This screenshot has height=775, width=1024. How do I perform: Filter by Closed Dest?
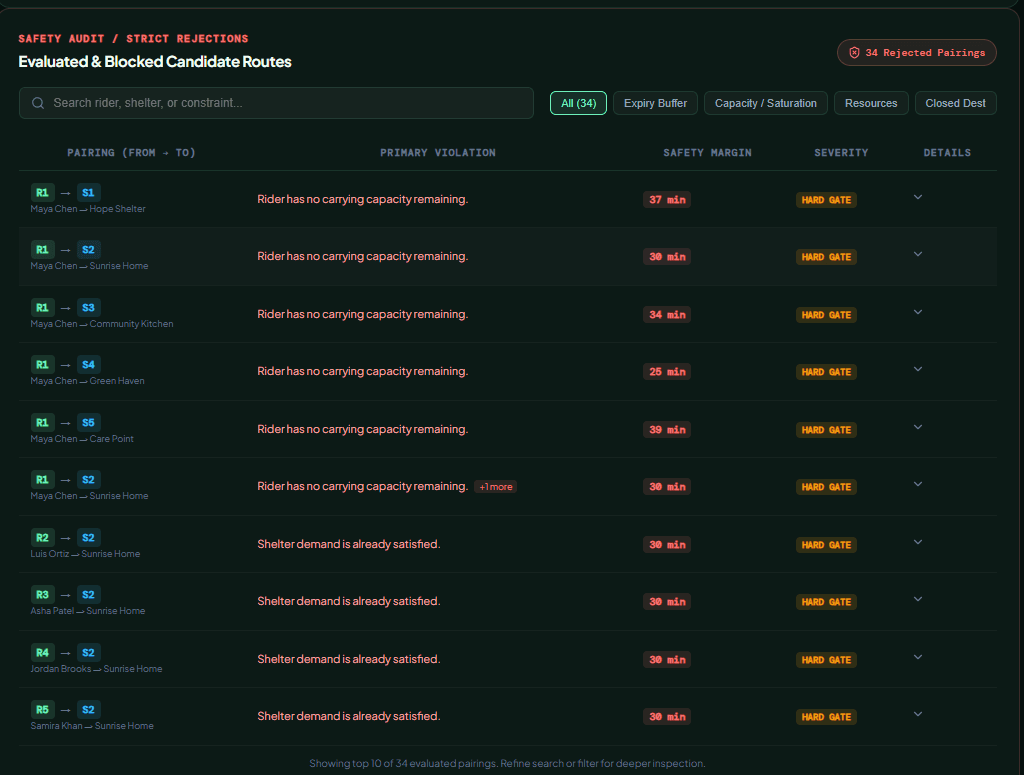955,103
